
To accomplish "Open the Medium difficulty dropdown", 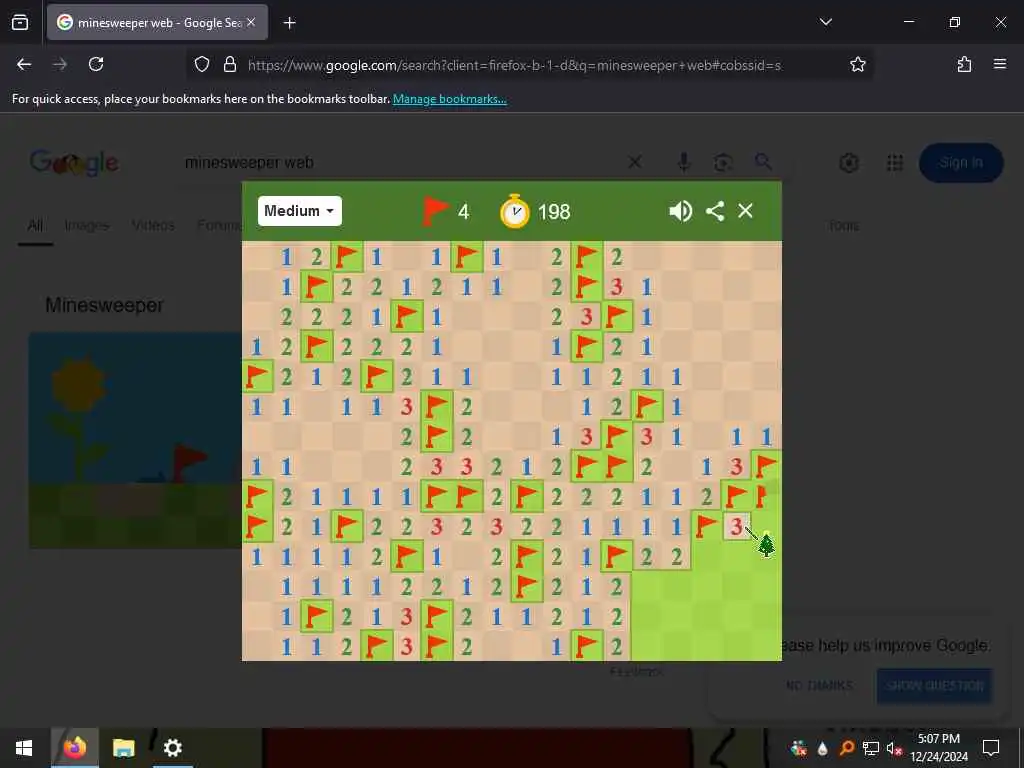I will tap(300, 211).
